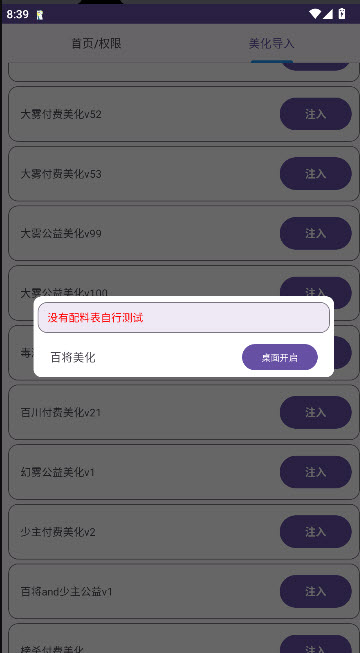Image resolution: width=360 pixels, height=653 pixels.
Task: Click the status bar clock showing 8:39
Action: 18,15
